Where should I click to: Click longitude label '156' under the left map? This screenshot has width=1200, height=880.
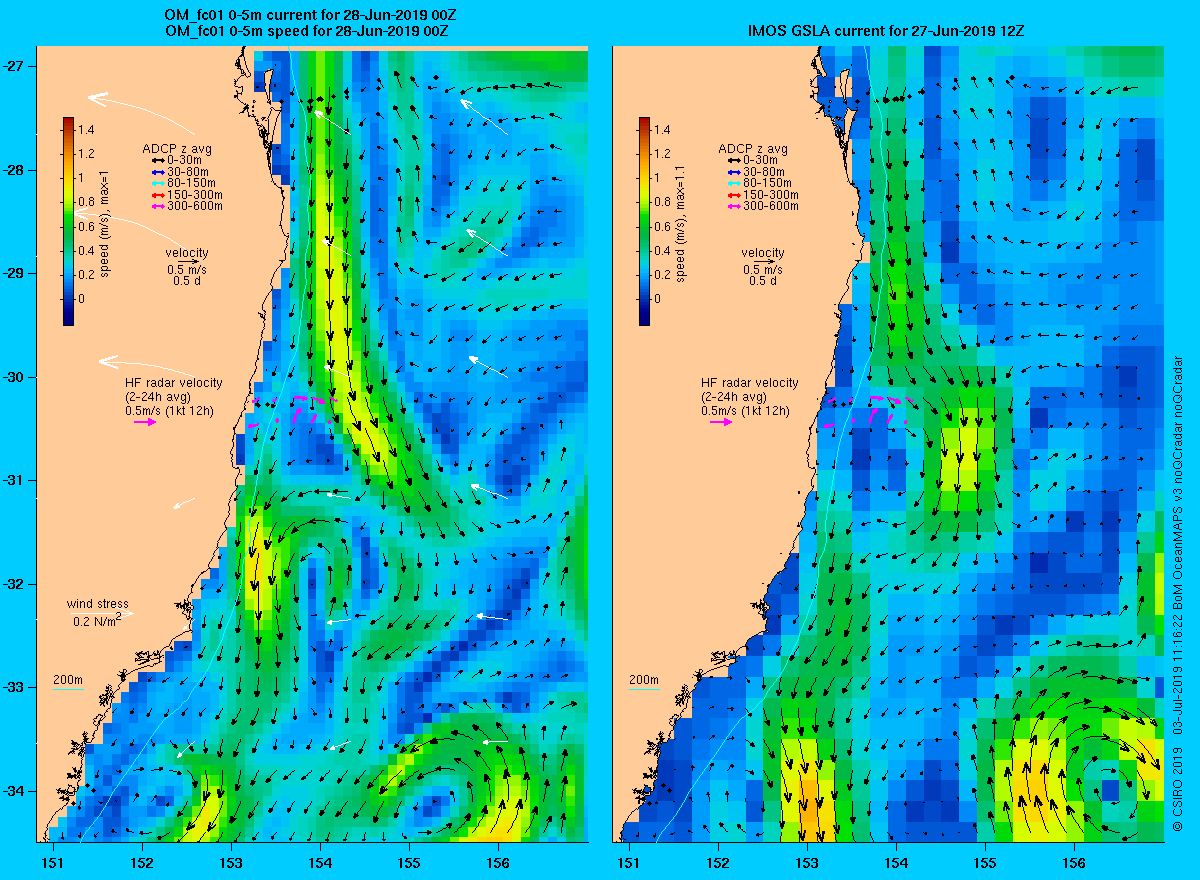(498, 863)
